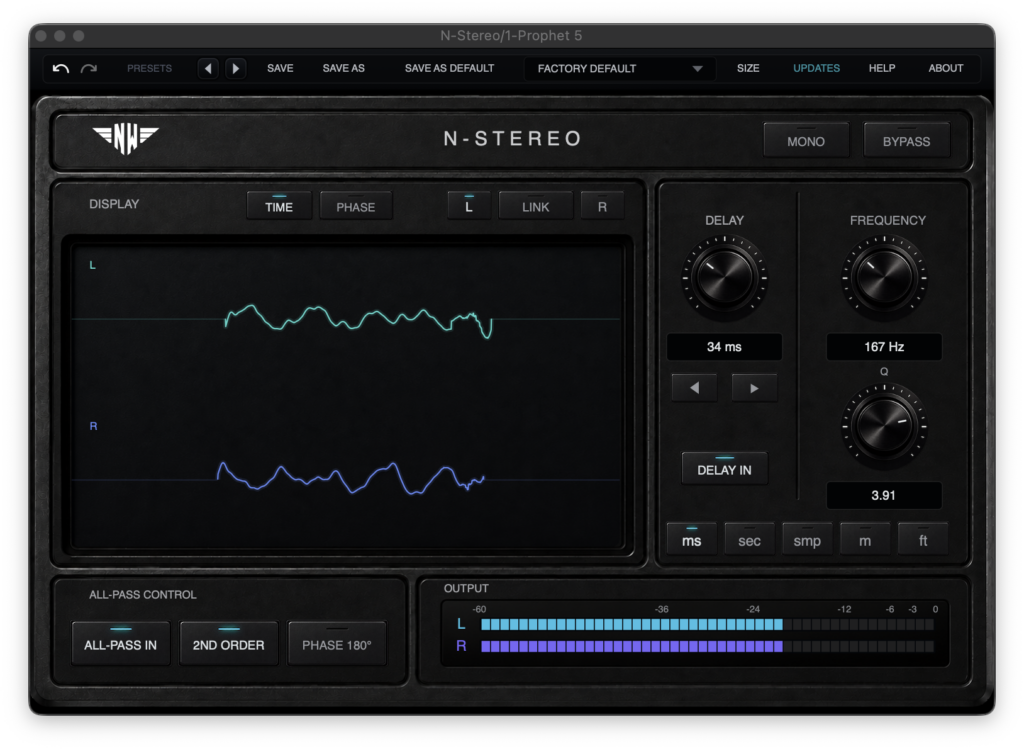Click the Delay knob
Image resolution: width=1024 pixels, height=749 pixels.
pos(724,278)
